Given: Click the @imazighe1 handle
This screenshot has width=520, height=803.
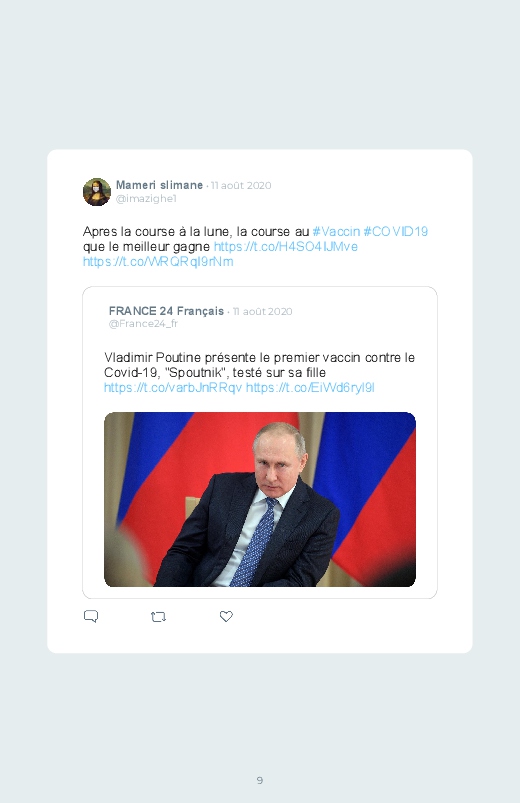Looking at the screenshot, I should [146, 199].
